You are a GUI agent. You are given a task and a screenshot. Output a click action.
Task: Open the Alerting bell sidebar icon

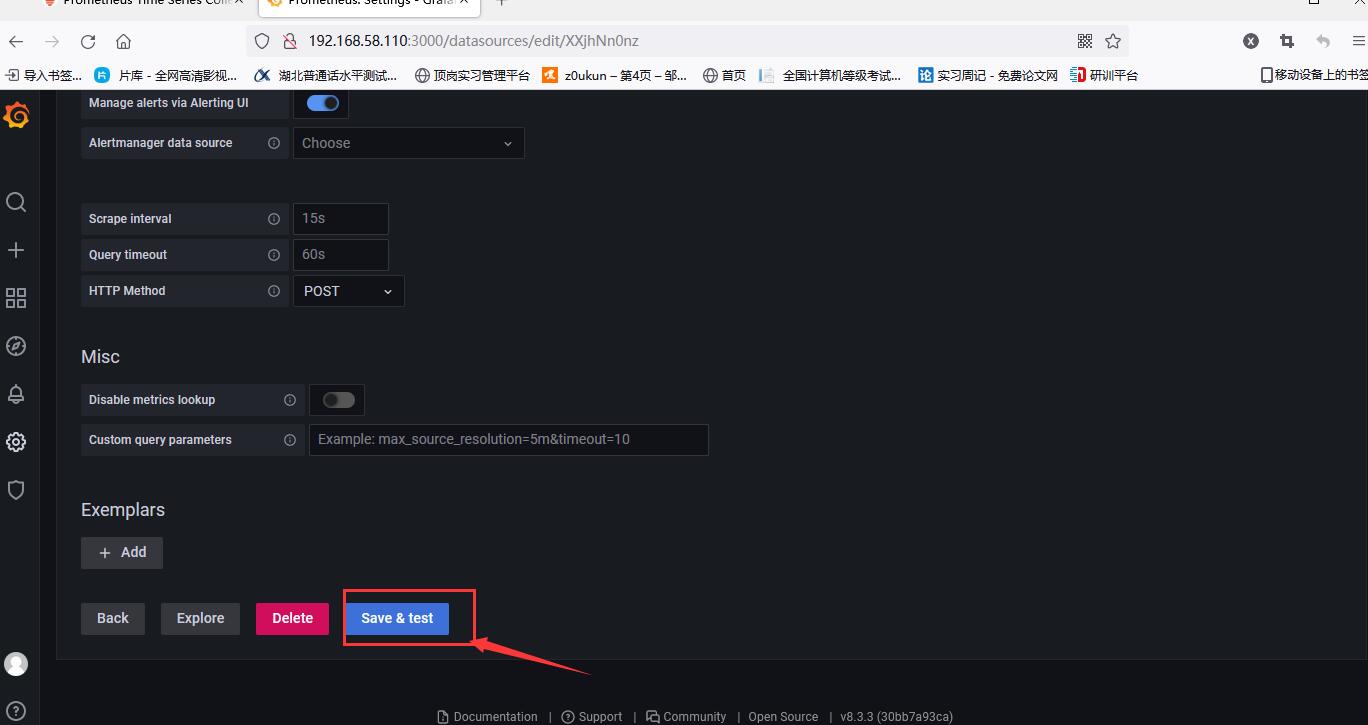point(16,394)
